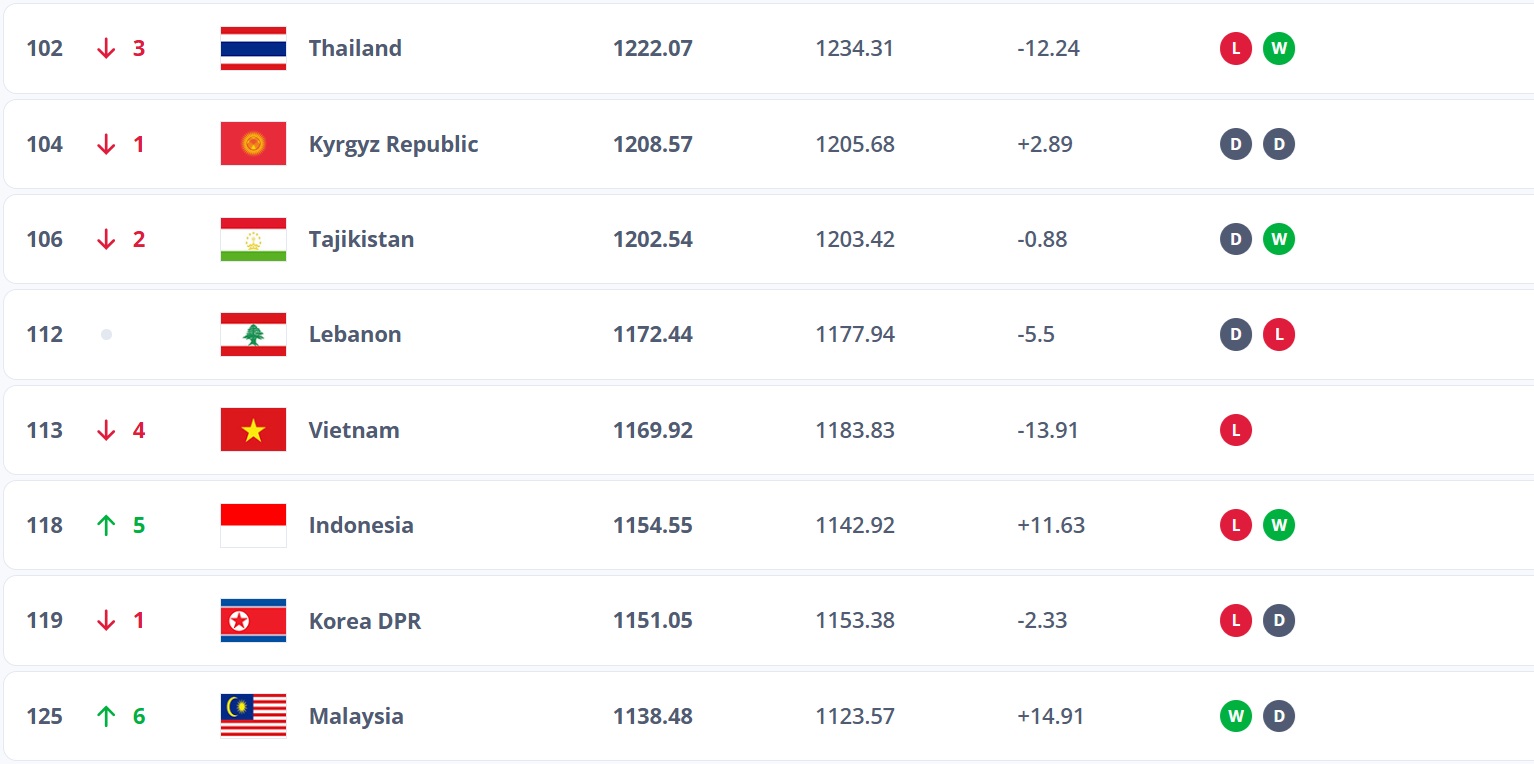
Task: Click the Vietnam flag icon
Action: click(x=253, y=430)
